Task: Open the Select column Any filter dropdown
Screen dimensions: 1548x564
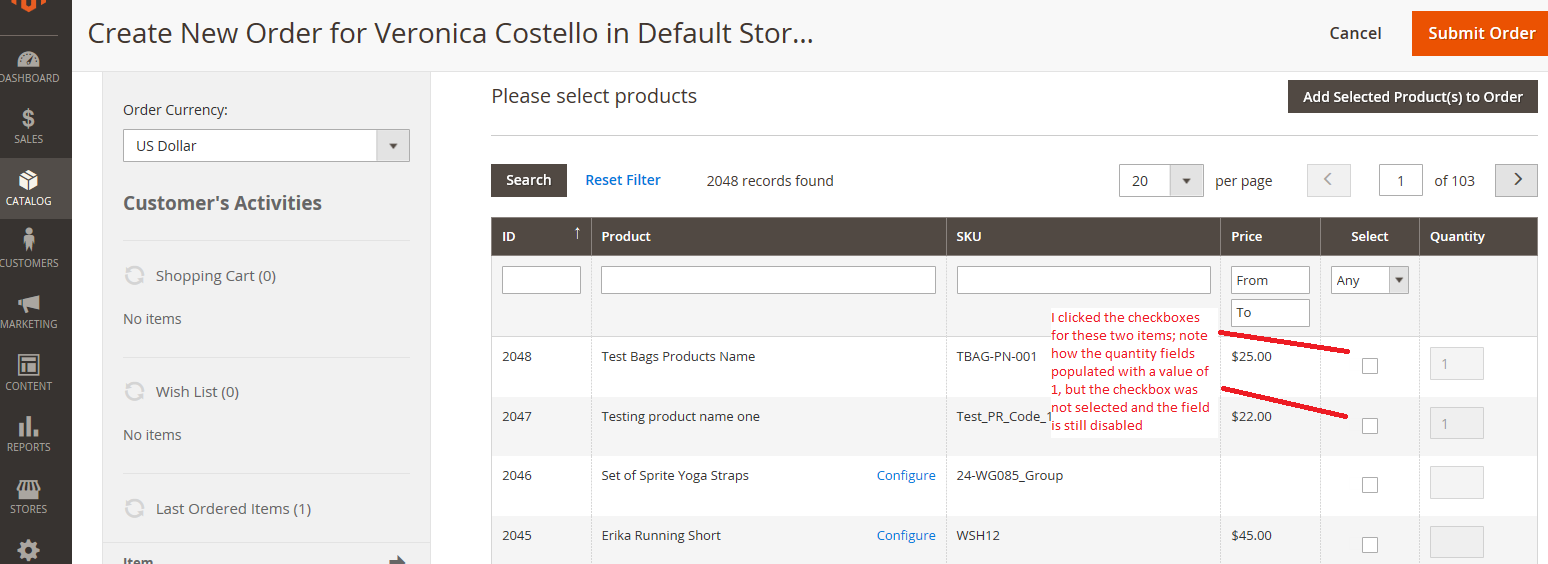Action: [1370, 280]
